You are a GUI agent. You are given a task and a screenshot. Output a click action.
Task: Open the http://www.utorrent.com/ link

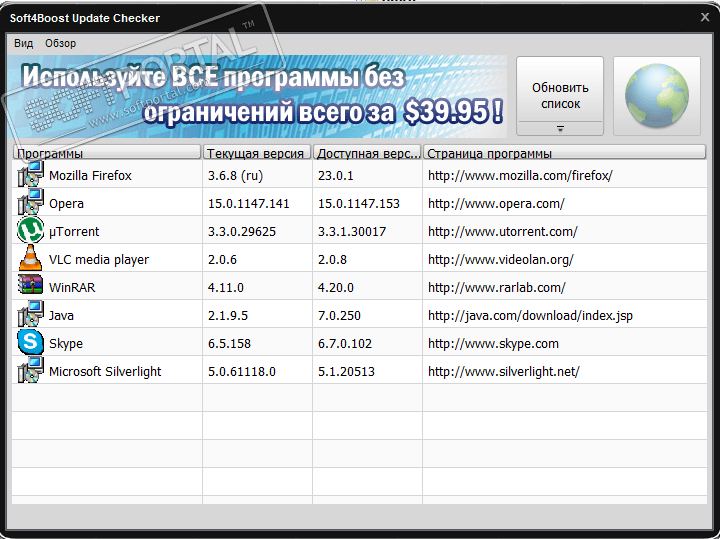pyautogui.click(x=503, y=231)
